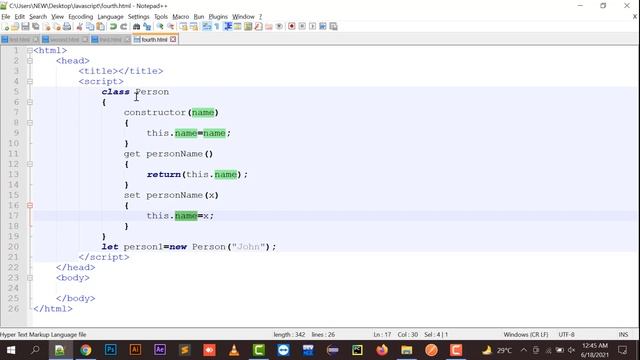Image resolution: width=640 pixels, height=360 pixels.
Task: Click the Synchronize Horizontal Scrolling icon
Action: click(194, 27)
